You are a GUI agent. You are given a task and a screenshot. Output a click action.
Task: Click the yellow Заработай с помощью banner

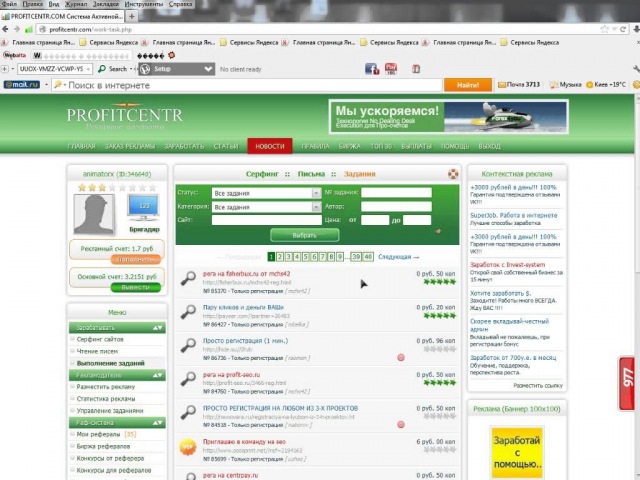[x=517, y=452]
